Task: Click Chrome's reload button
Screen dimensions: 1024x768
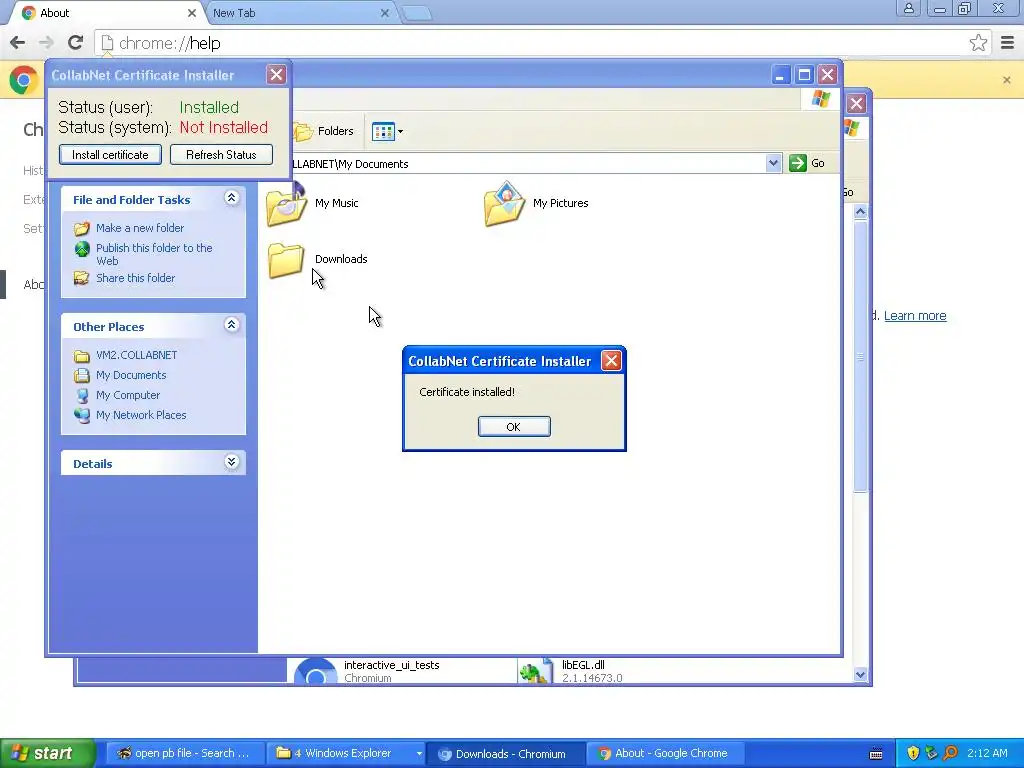Action: coord(75,43)
